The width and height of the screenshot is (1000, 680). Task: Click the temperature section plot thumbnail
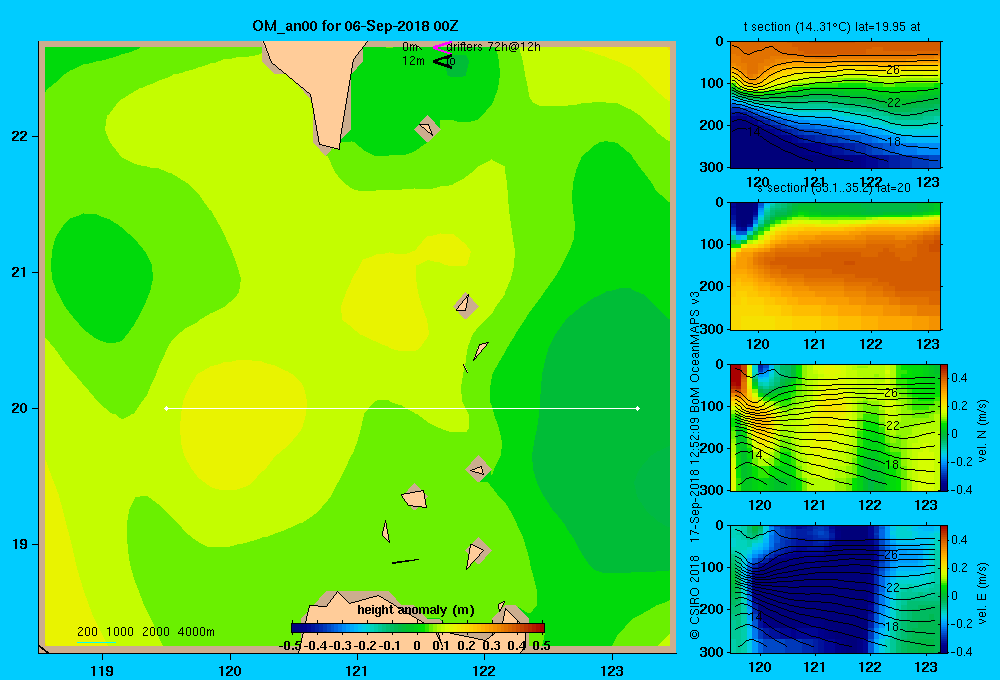(x=835, y=104)
